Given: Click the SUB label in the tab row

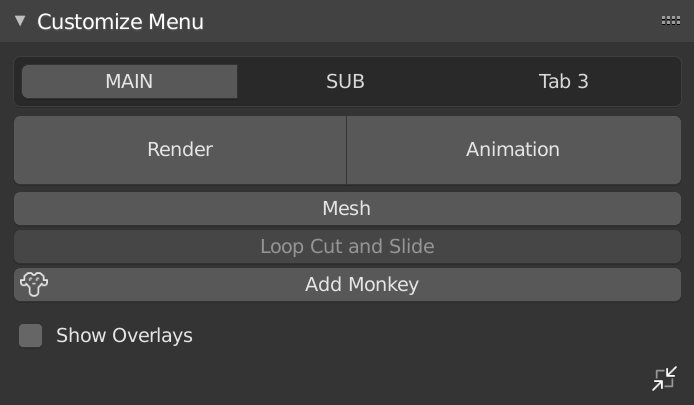Looking at the screenshot, I should click(x=345, y=82).
